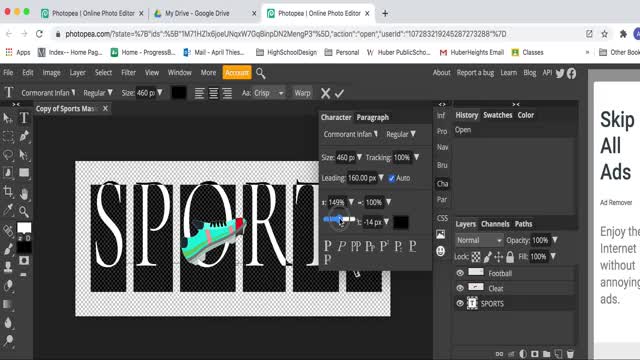Toggle Small Caps style

tap(370, 247)
